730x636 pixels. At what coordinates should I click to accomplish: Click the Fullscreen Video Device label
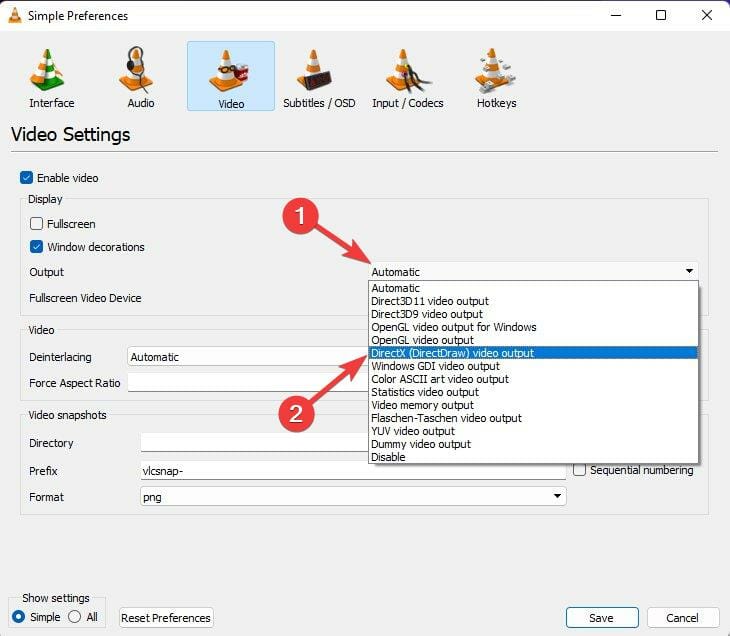[85, 298]
